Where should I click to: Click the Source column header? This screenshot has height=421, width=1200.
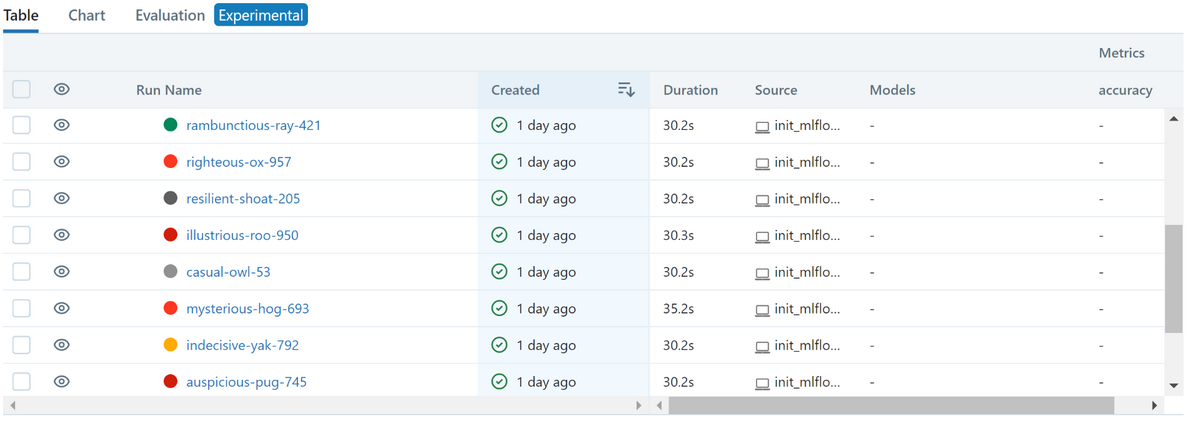776,90
